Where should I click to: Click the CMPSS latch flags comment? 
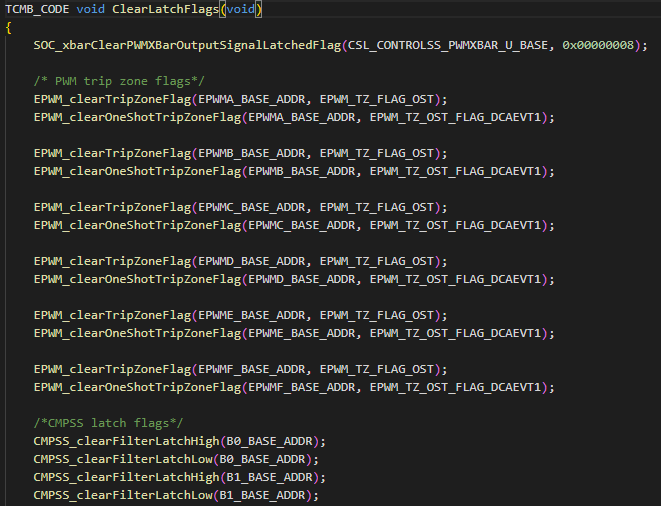click(x=108, y=423)
